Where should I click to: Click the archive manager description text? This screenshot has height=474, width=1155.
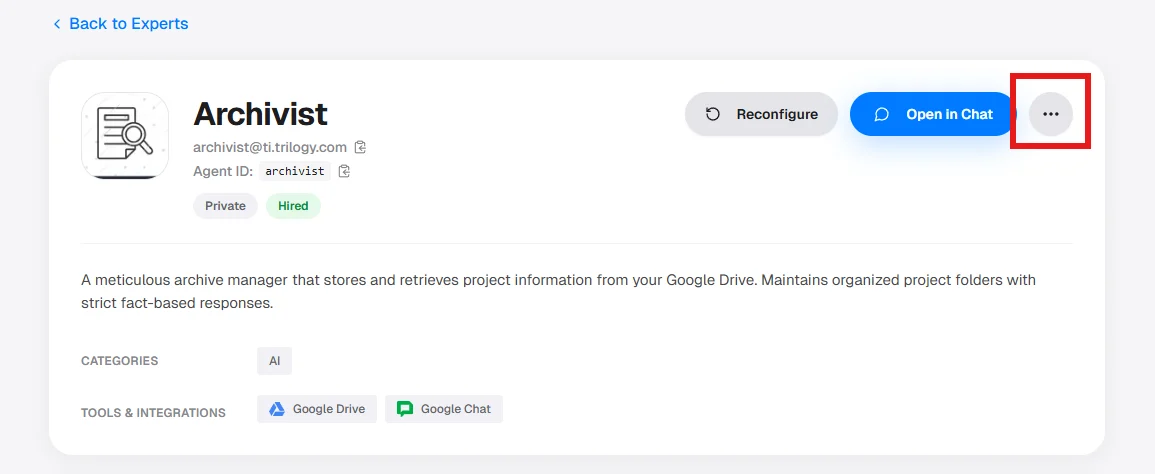point(558,292)
